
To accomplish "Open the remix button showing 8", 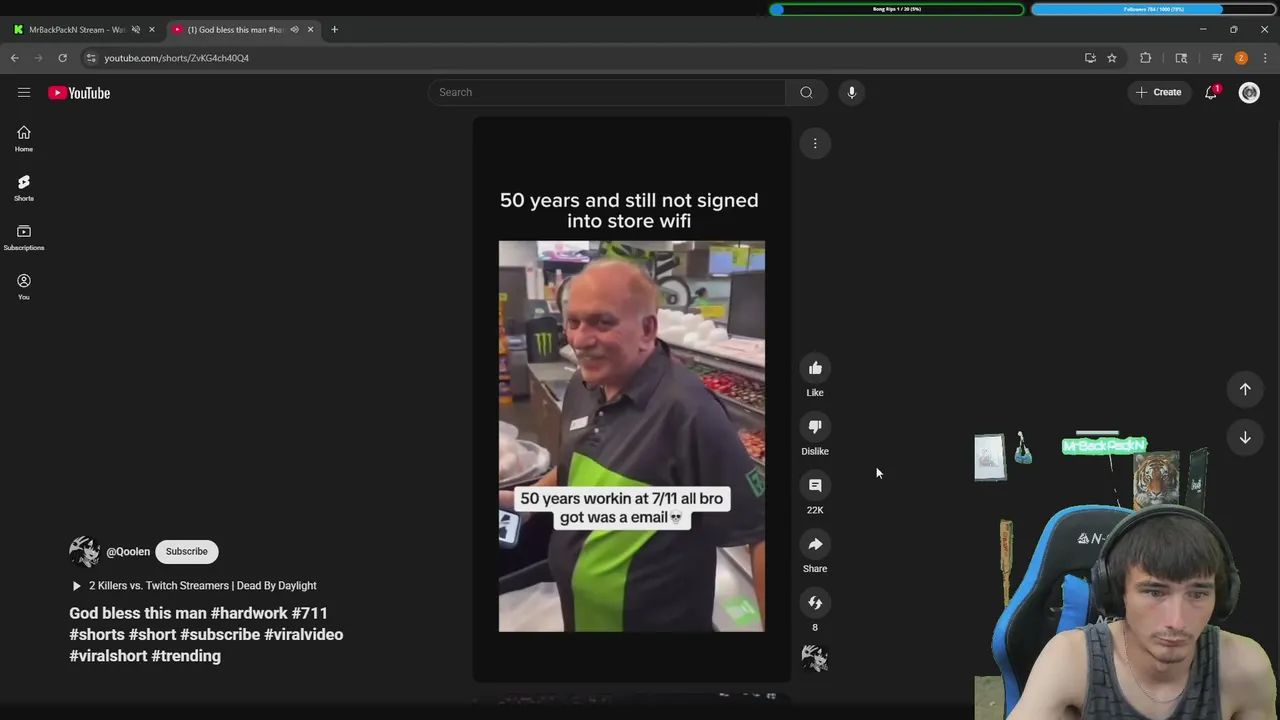I will [815, 603].
